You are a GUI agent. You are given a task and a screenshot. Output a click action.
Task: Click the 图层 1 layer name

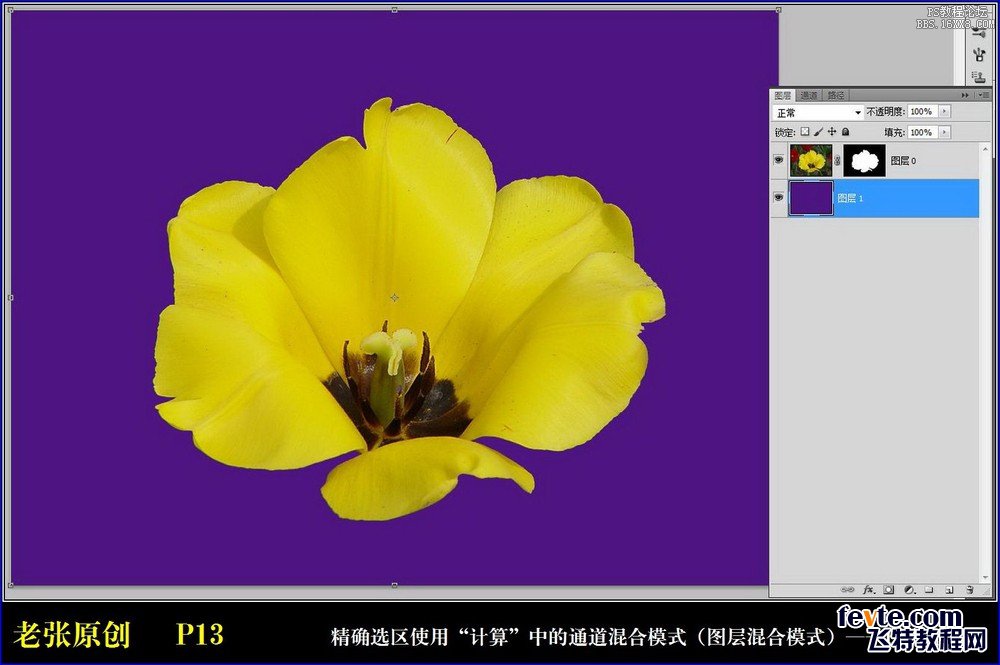click(x=850, y=198)
